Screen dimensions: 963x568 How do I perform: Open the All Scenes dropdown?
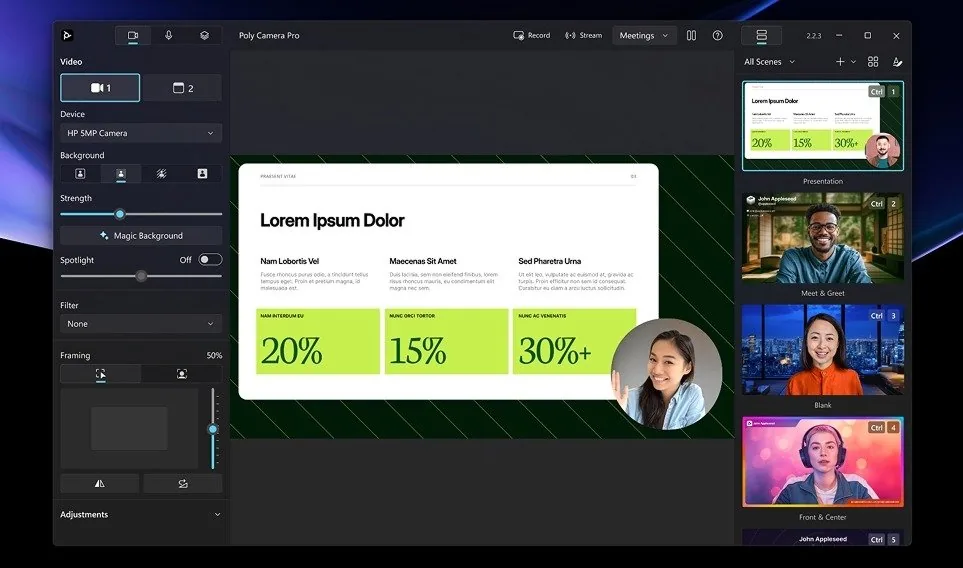[x=769, y=61]
